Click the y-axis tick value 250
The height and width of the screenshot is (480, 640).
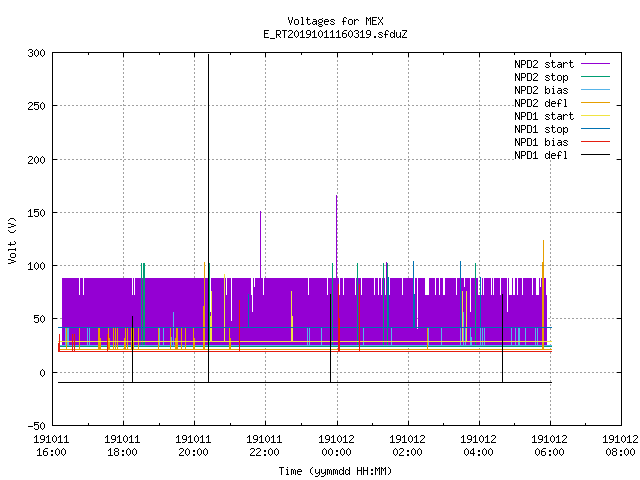tap(36, 107)
